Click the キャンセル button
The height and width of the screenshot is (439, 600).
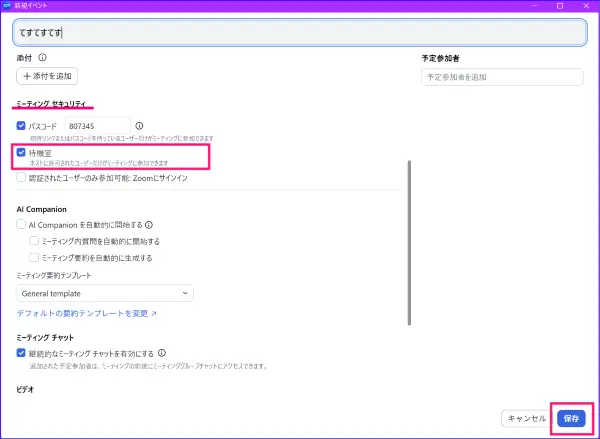(x=526, y=418)
